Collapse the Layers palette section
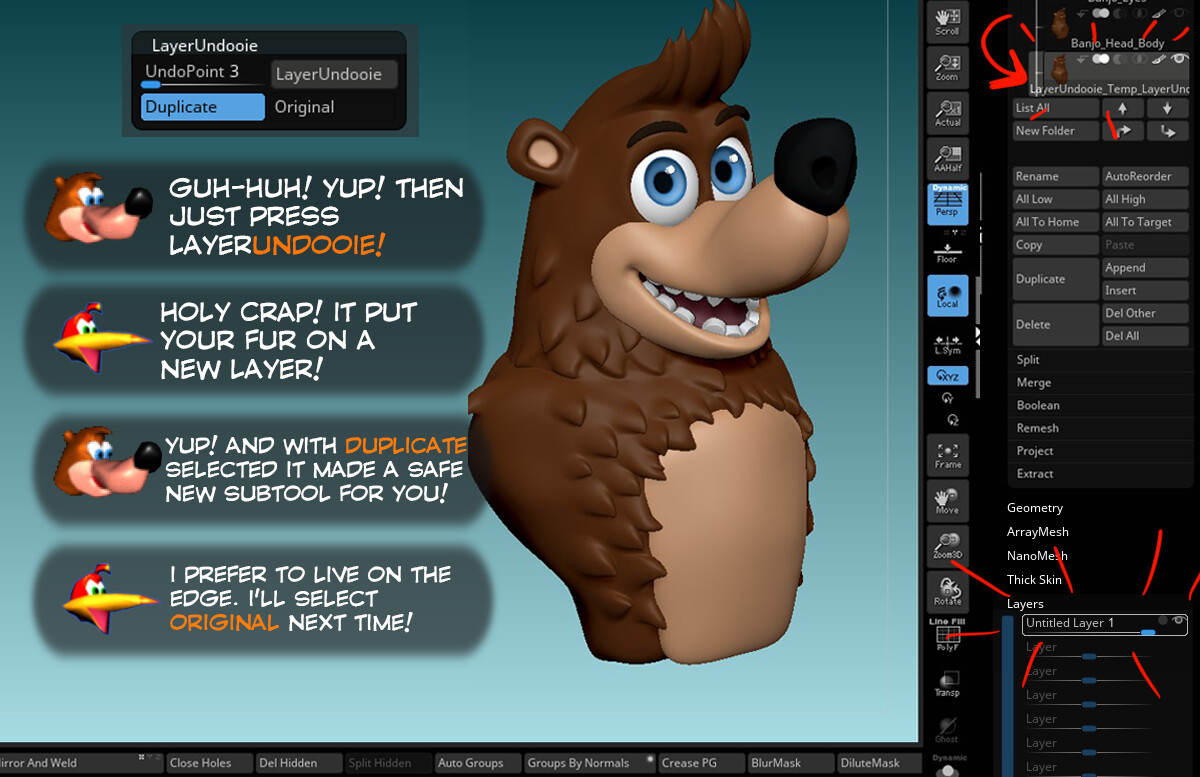1200x777 pixels. [x=1025, y=604]
